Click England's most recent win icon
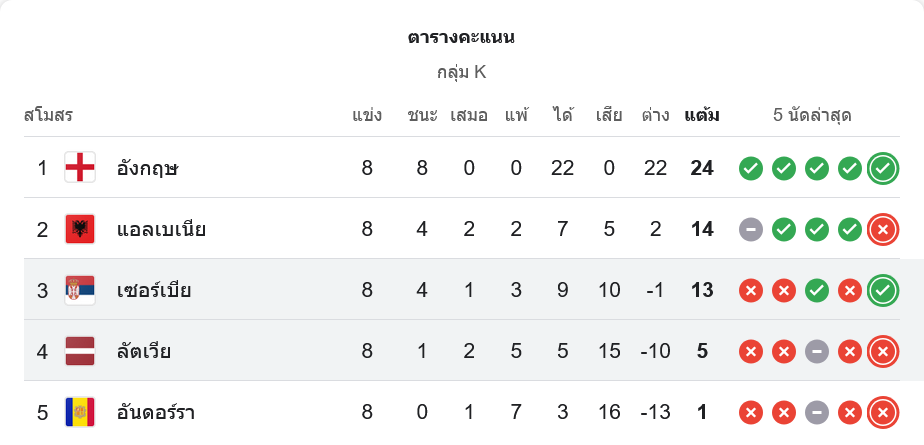Screen dimensions: 924x445 [x=882, y=168]
